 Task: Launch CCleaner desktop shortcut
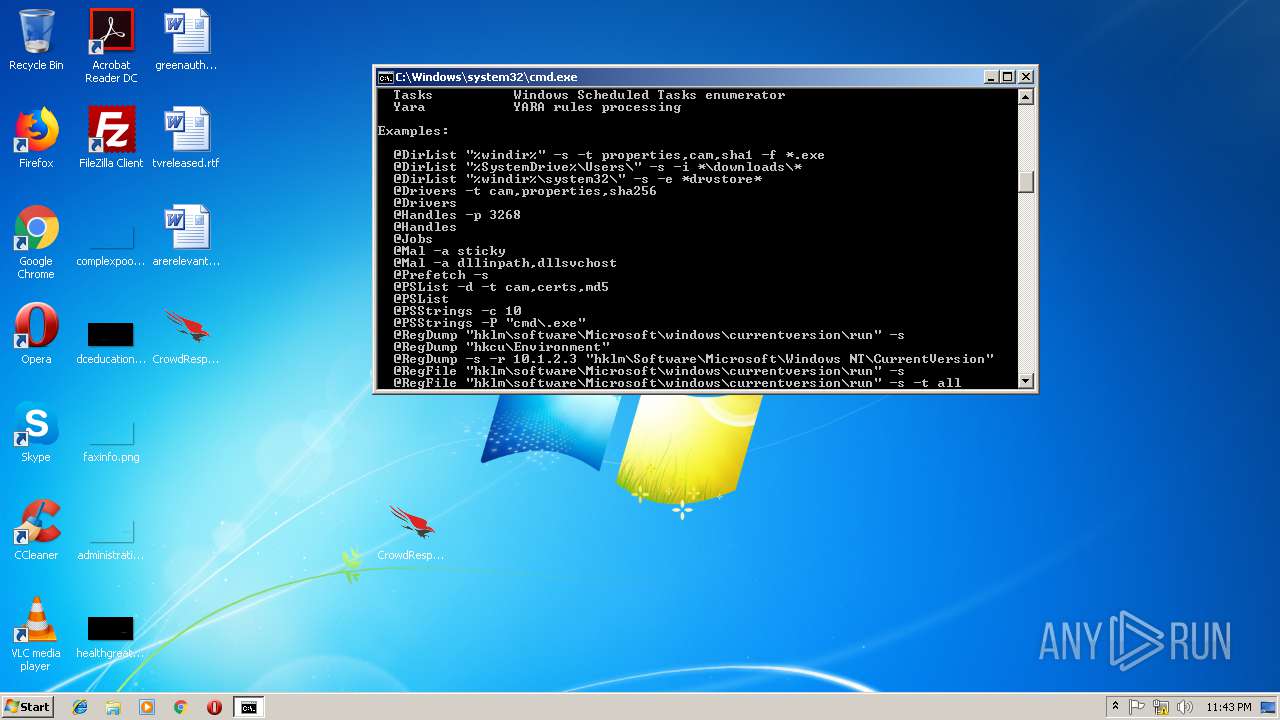click(36, 530)
